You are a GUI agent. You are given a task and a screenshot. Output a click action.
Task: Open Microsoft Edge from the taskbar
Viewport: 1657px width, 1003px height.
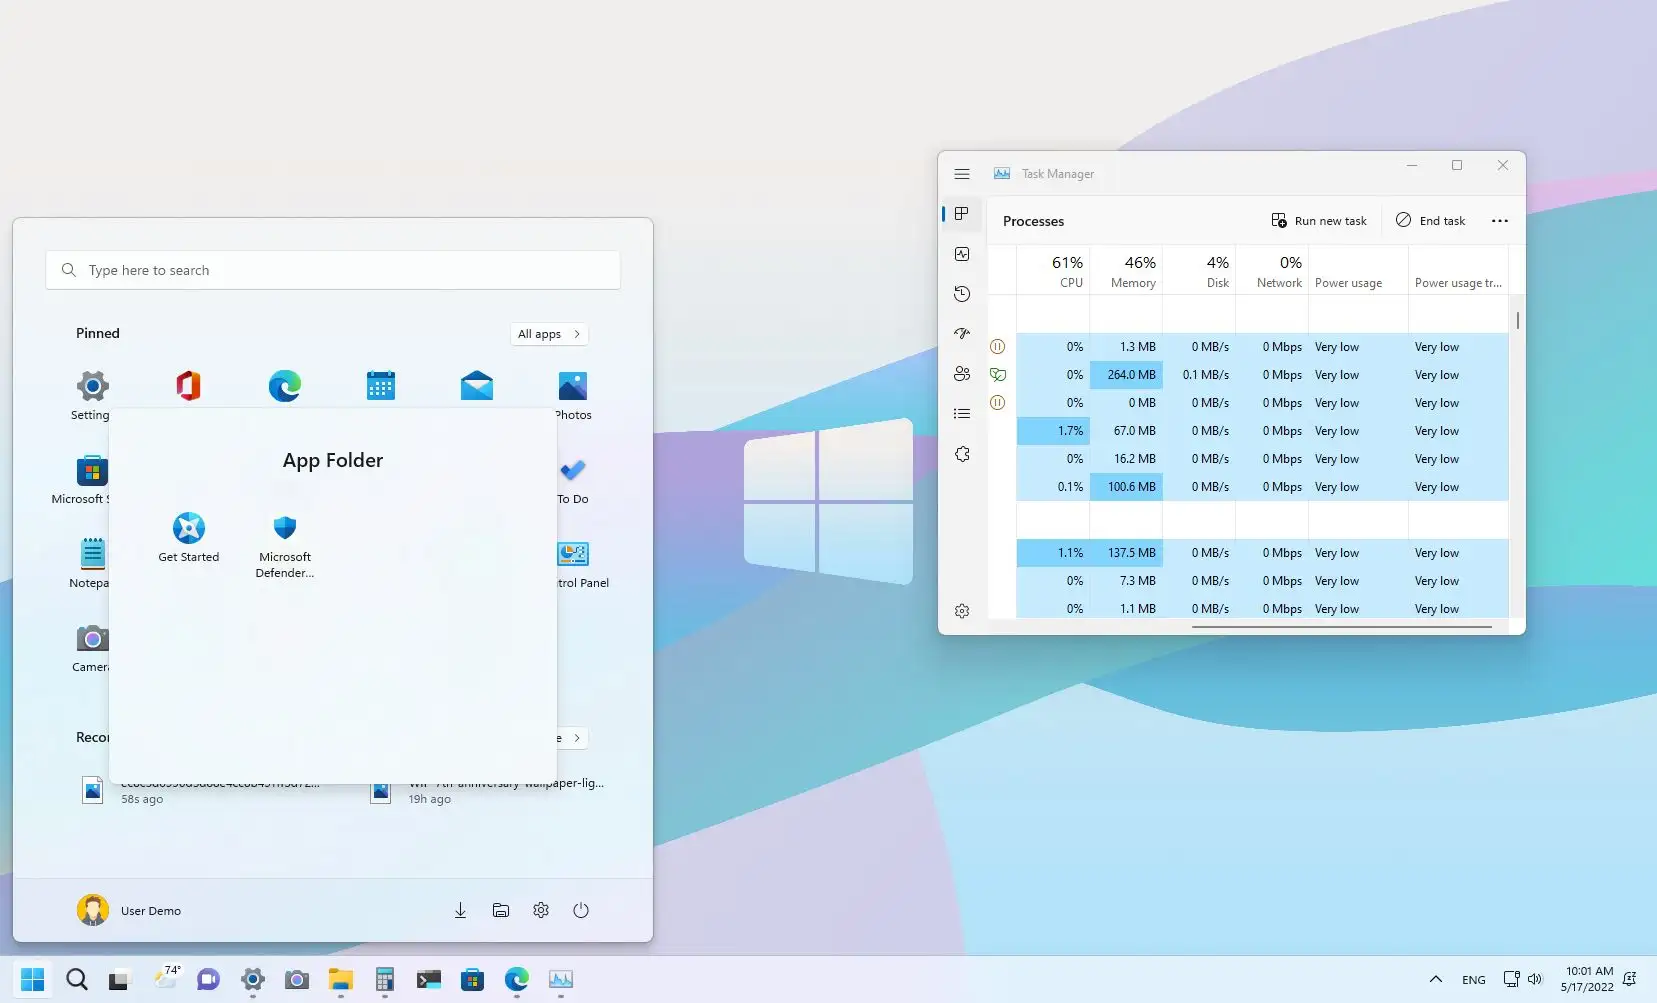pos(517,980)
